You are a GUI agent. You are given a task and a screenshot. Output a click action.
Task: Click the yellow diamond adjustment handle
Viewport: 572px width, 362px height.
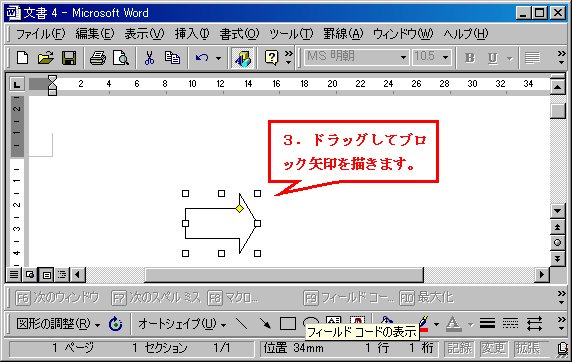239,208
